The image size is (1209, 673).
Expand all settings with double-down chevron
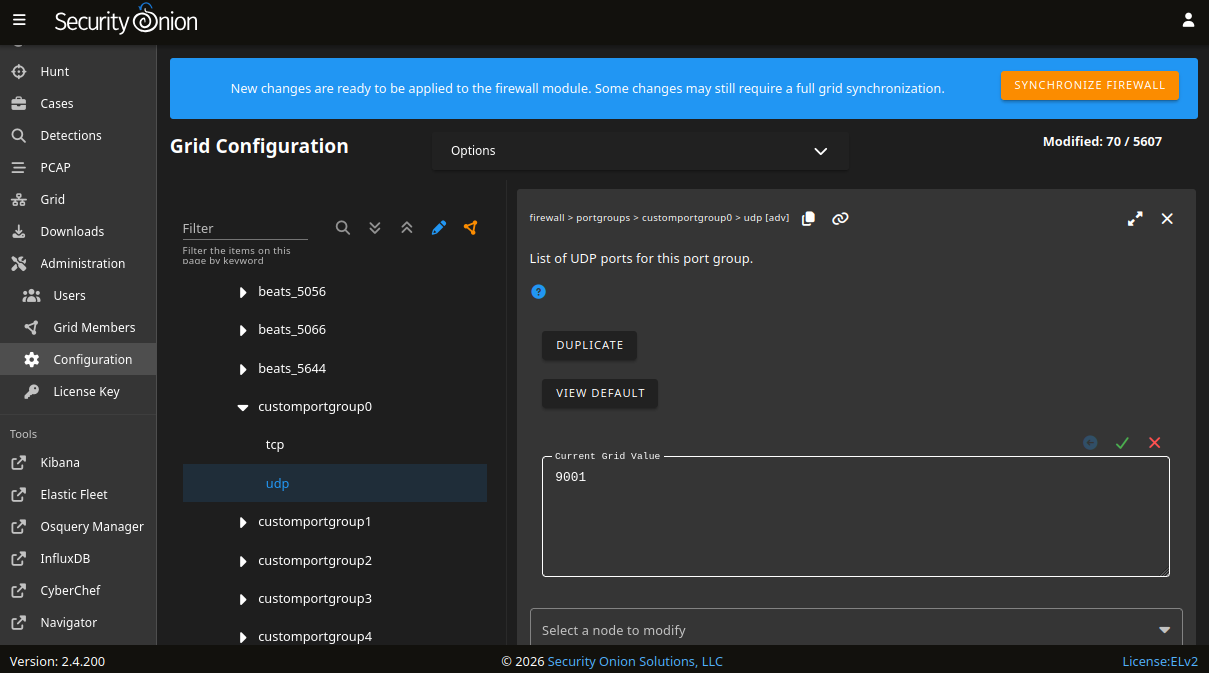(375, 228)
